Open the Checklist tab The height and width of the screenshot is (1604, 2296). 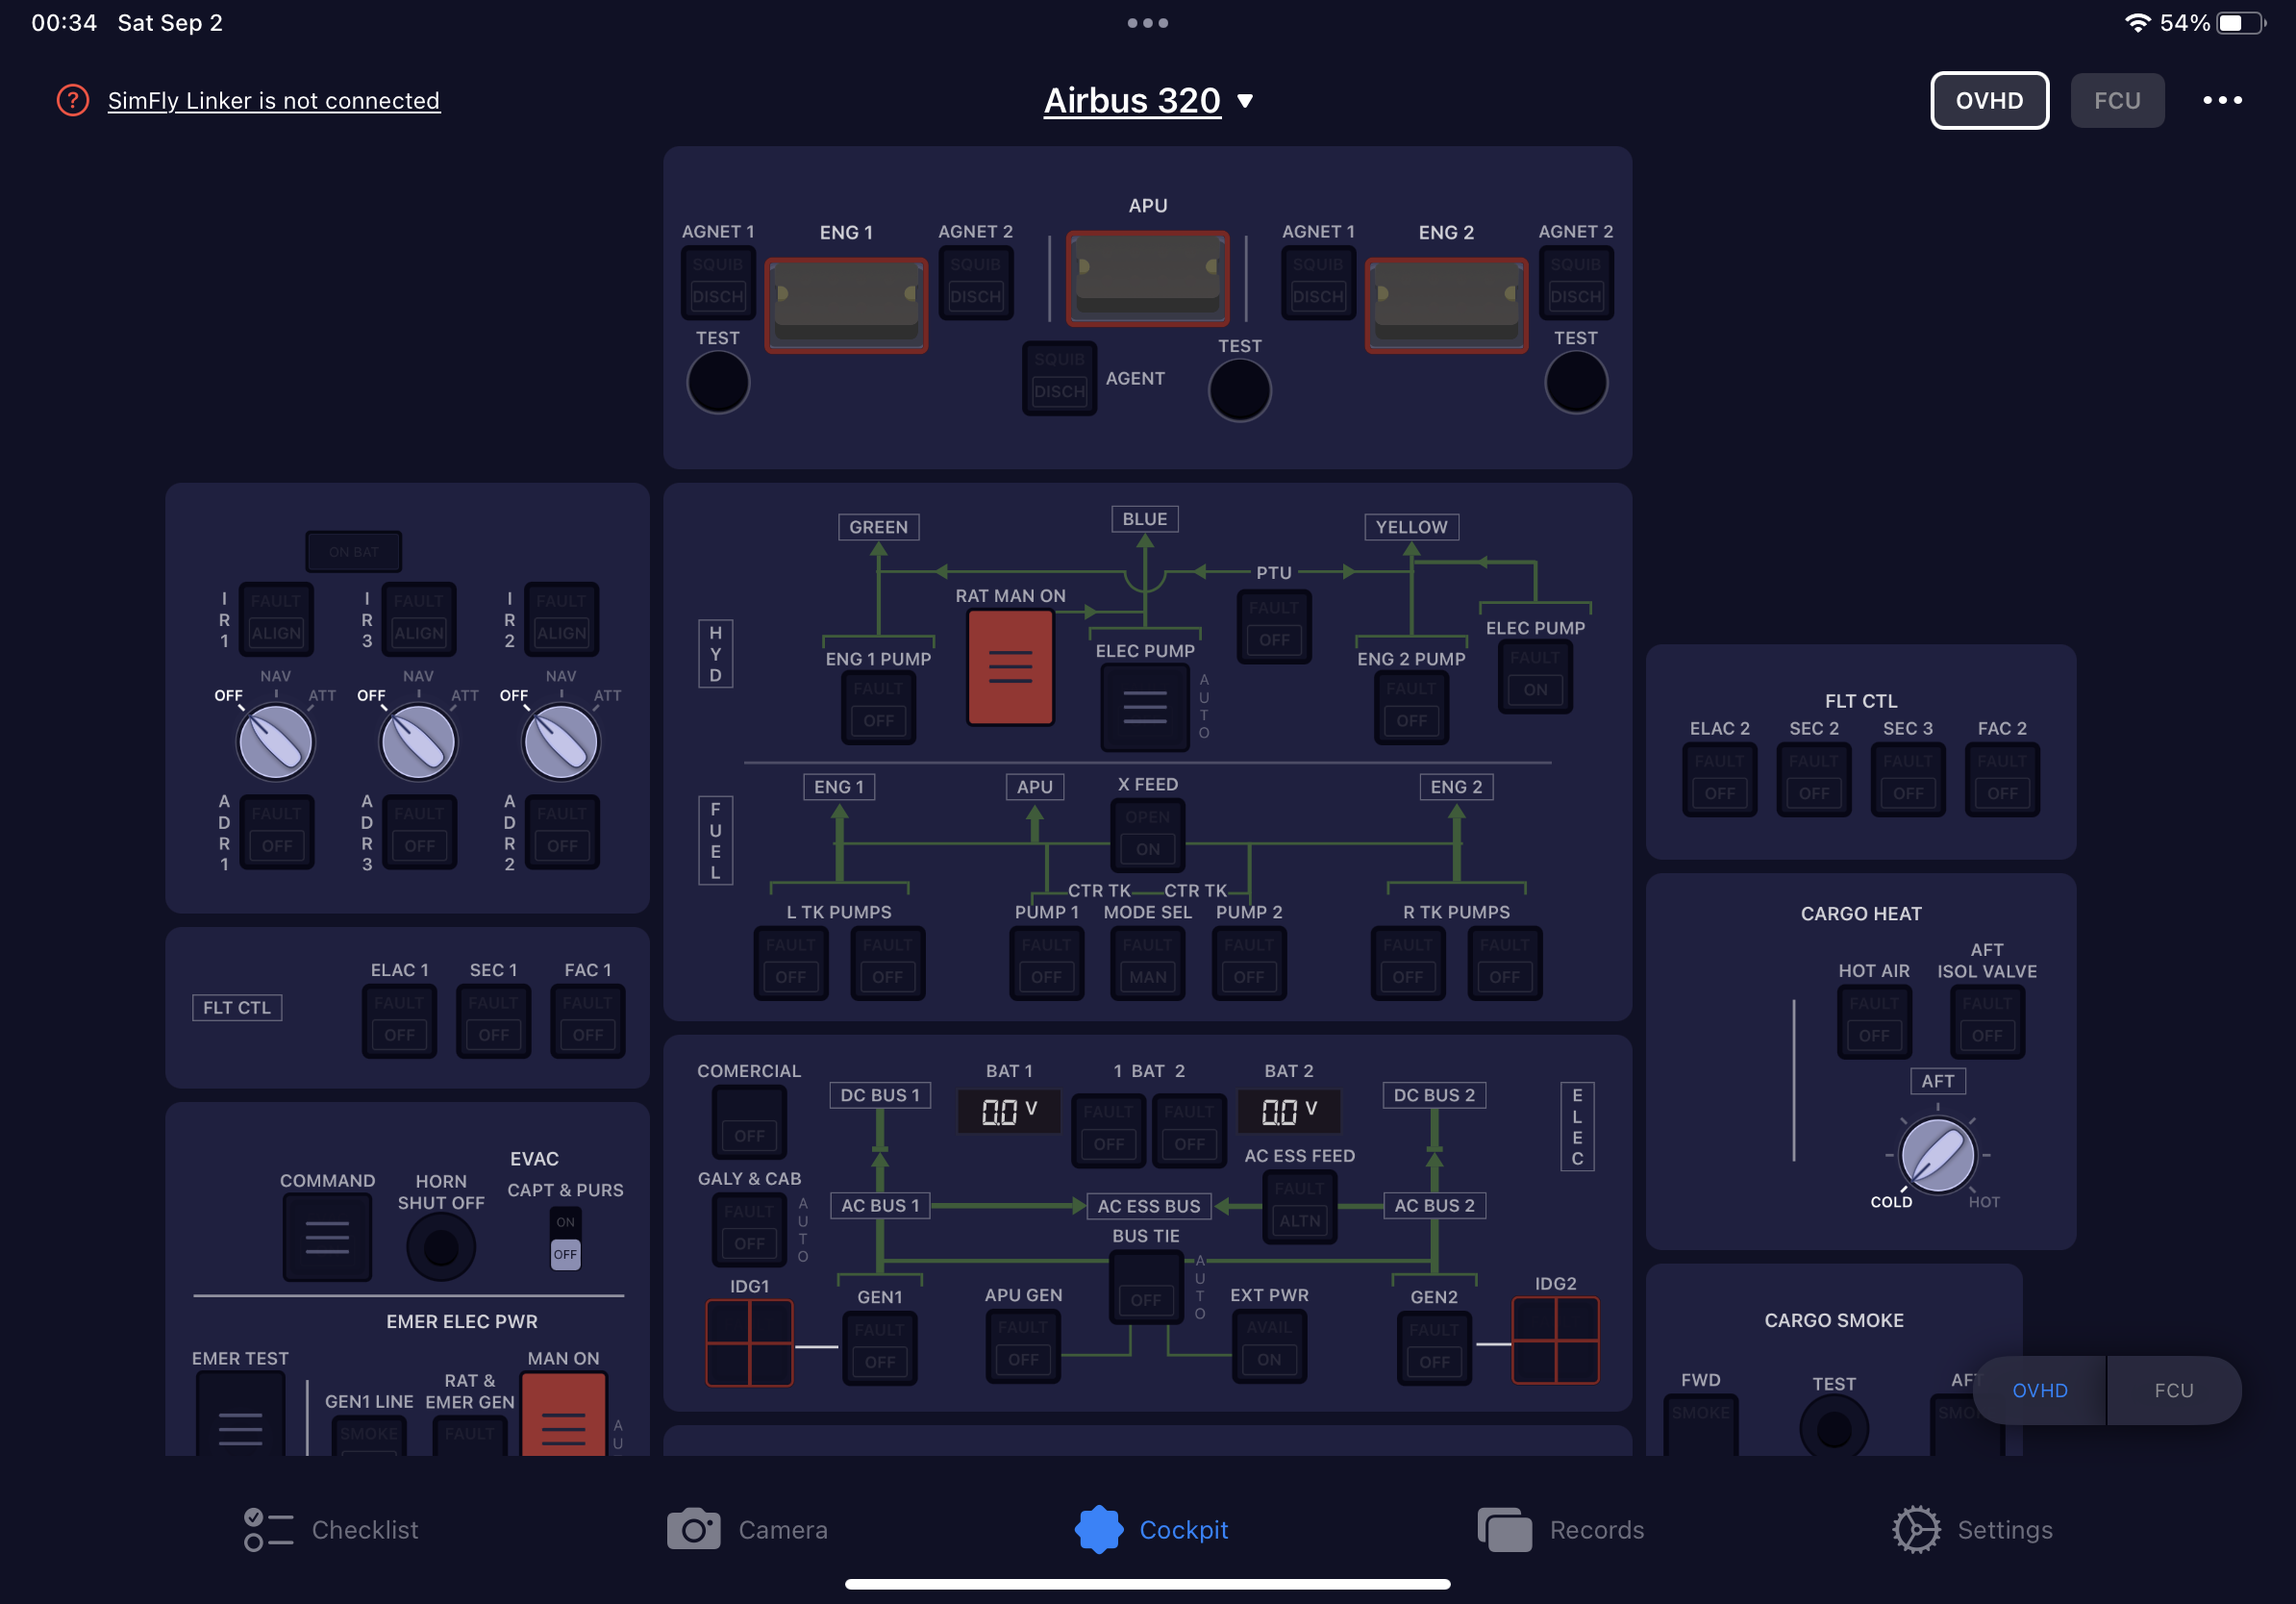coord(331,1530)
